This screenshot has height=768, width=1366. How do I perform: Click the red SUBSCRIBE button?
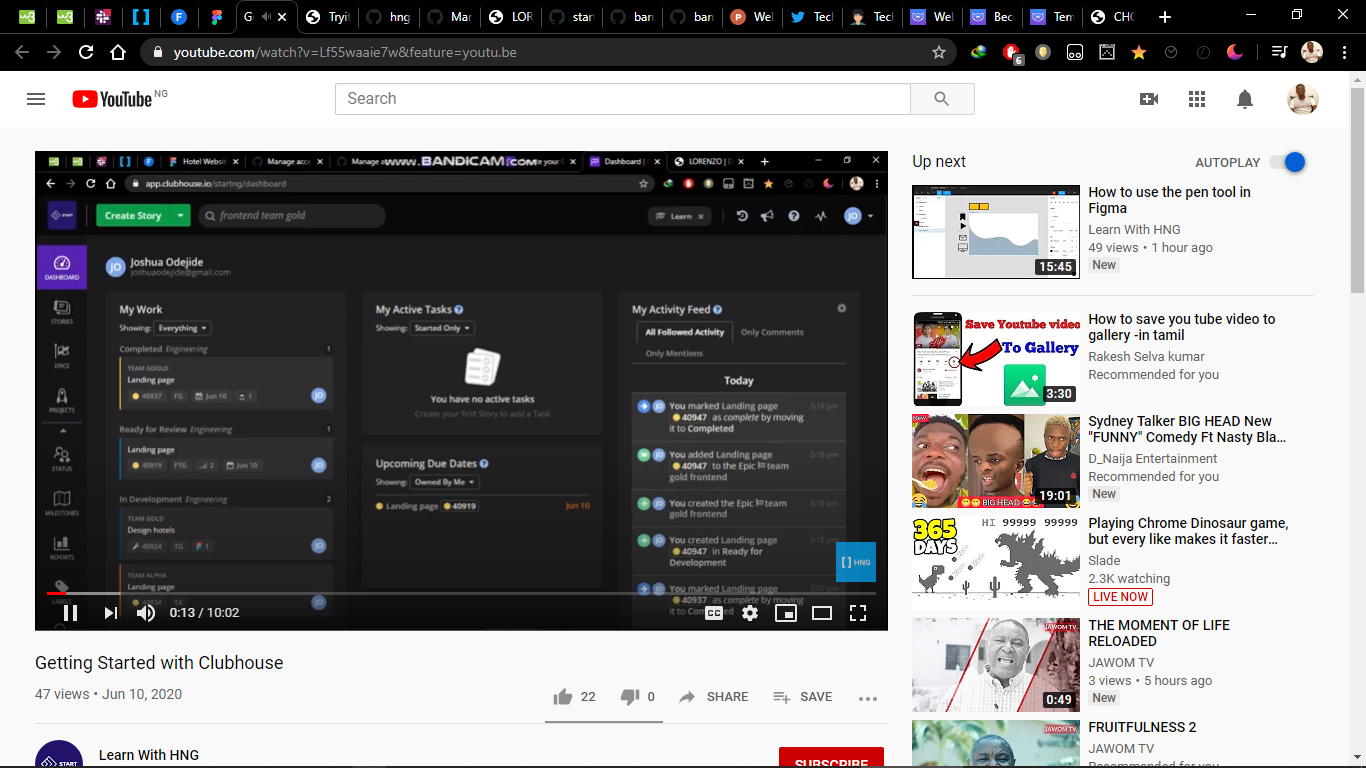pos(831,759)
